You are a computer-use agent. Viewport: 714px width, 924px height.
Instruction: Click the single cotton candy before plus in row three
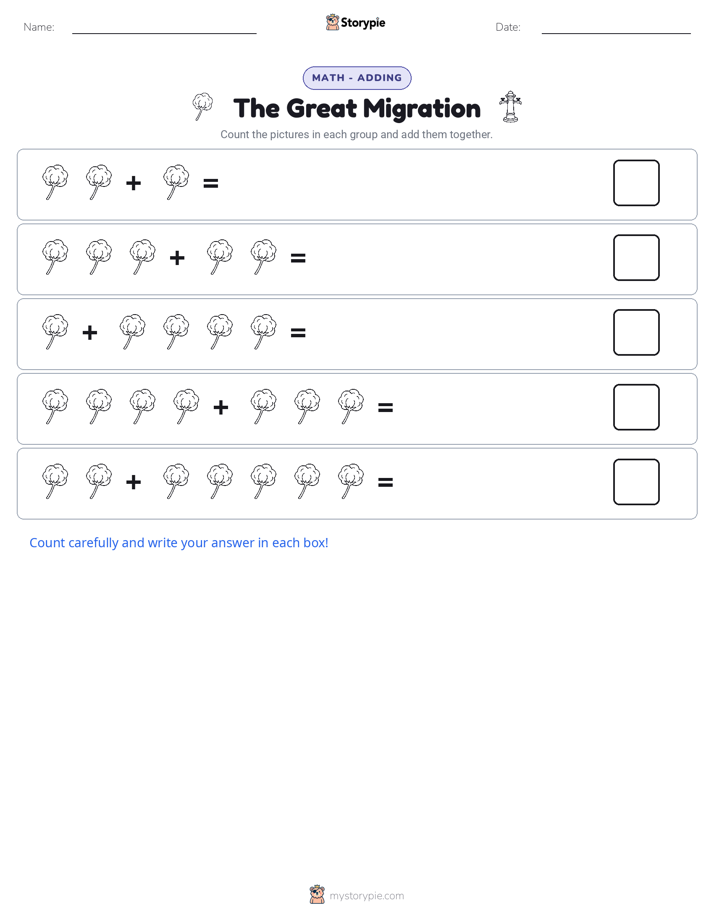tap(55, 332)
